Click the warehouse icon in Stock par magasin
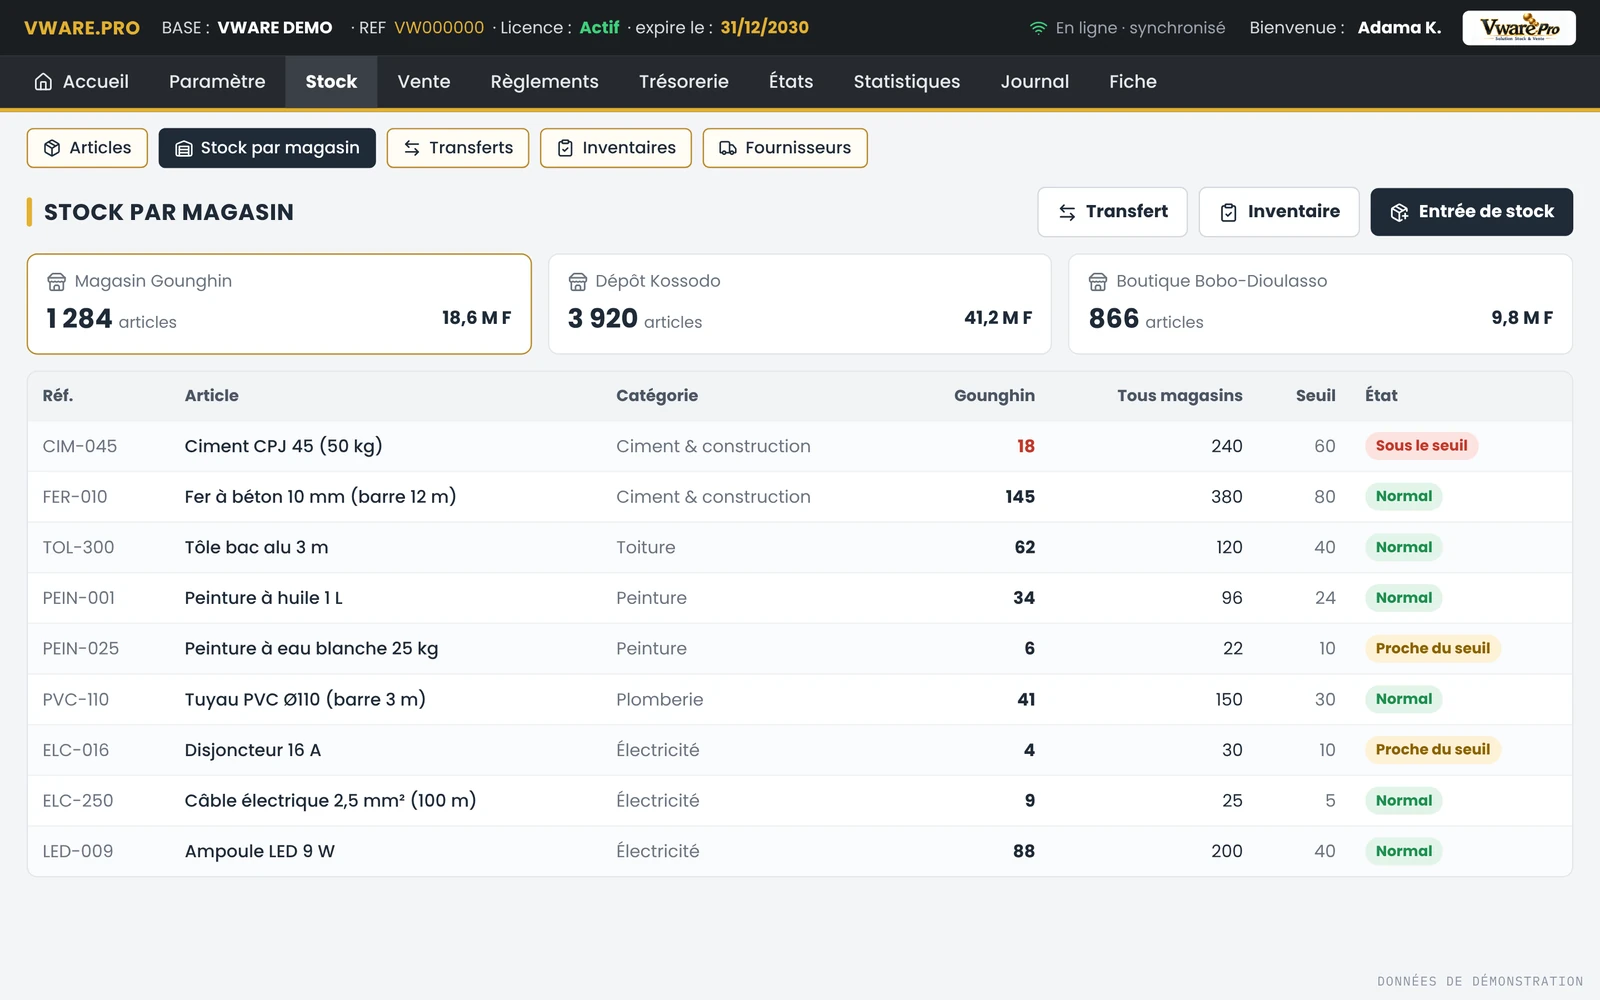 tap(184, 148)
